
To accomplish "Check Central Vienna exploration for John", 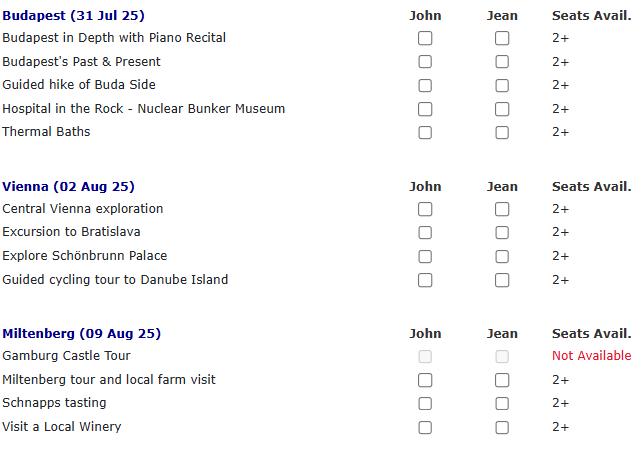I will (x=425, y=209).
